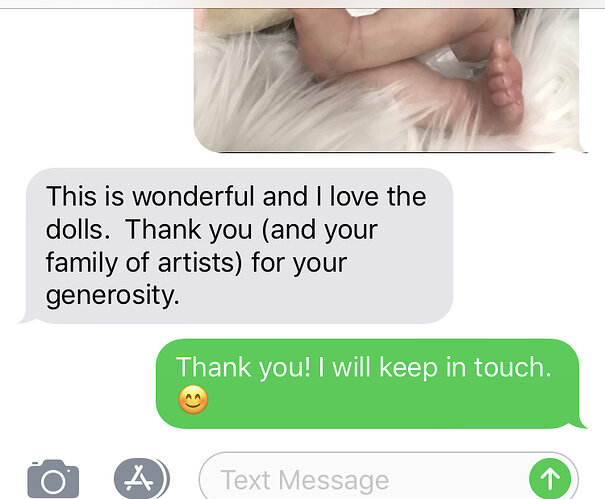The image size is (605, 499).
Task: Tap 'family of artists)' text in the message
Action: (144, 263)
